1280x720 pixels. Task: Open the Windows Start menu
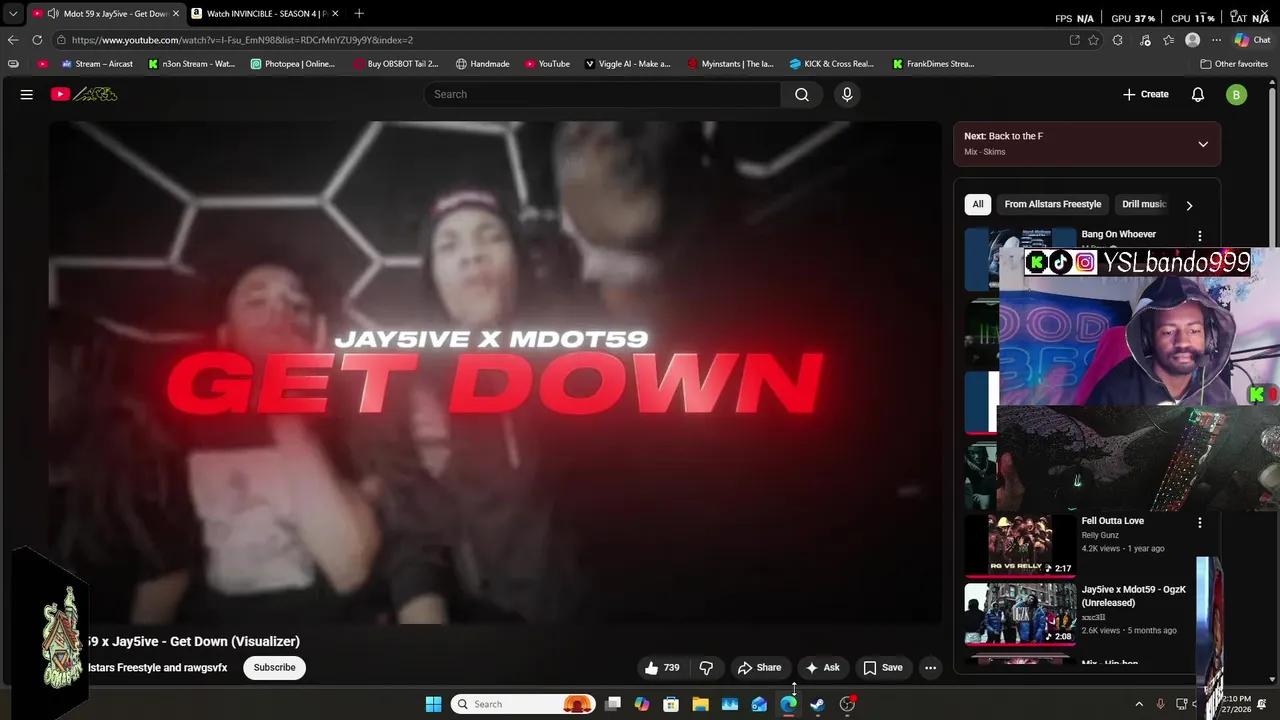(x=434, y=704)
